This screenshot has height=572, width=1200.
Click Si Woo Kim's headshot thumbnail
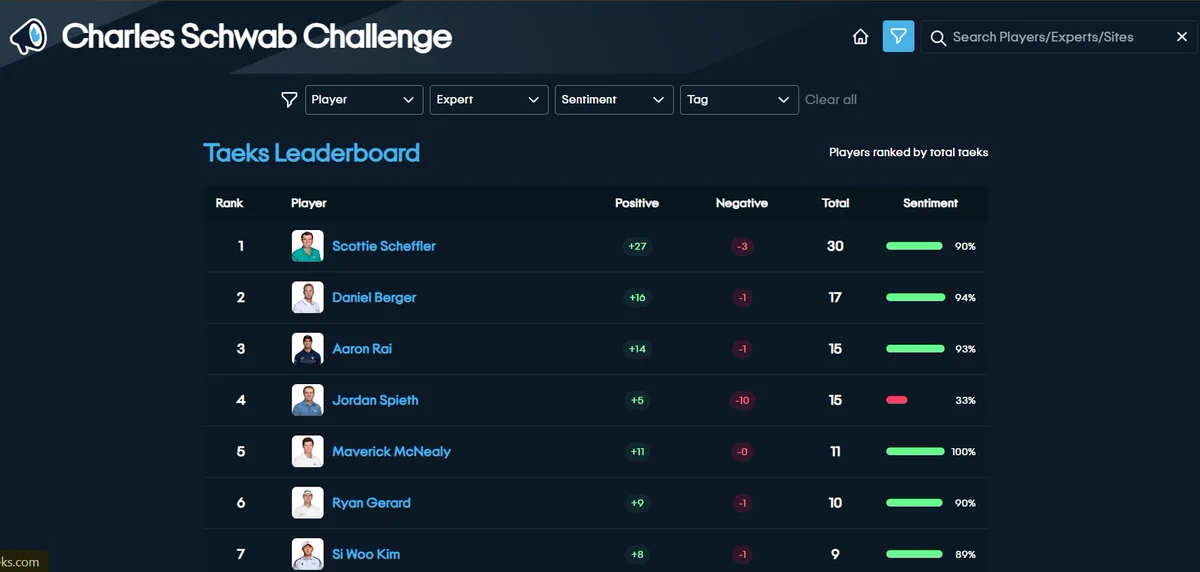point(308,554)
